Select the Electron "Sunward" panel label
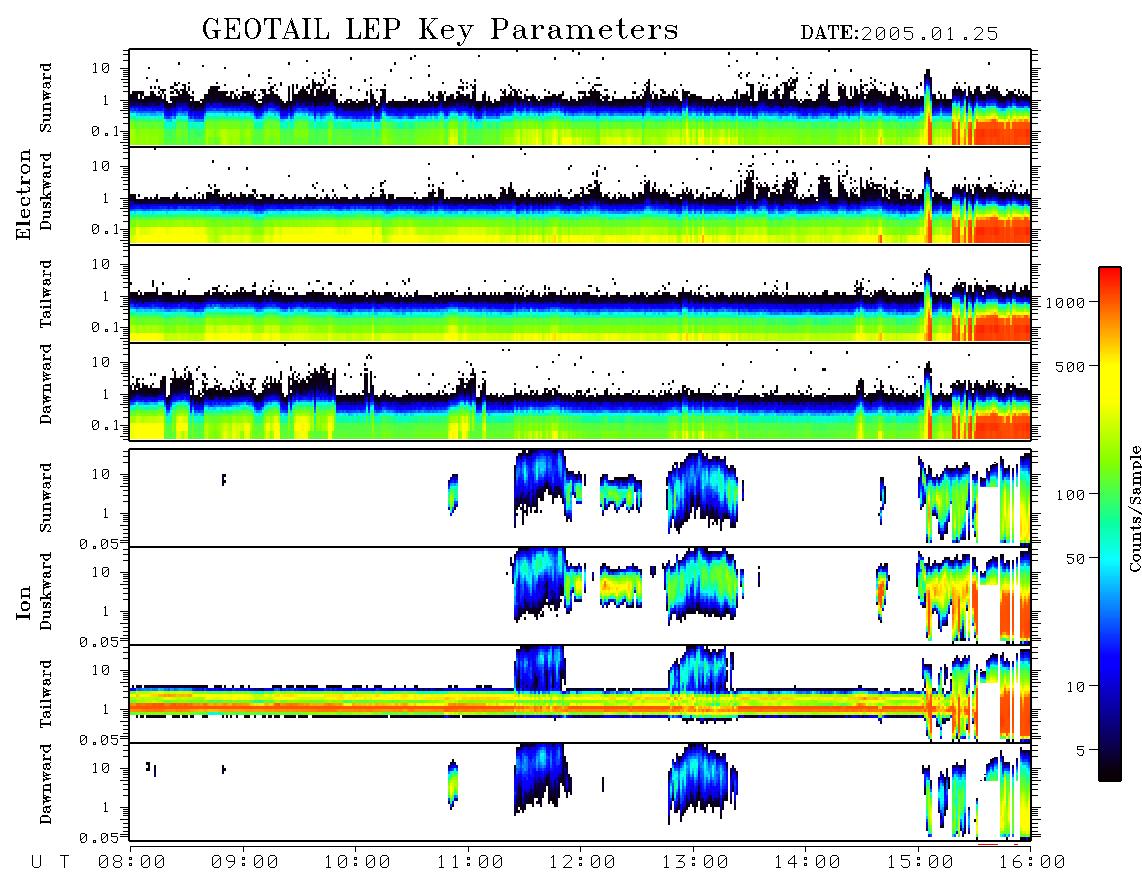 pos(46,98)
